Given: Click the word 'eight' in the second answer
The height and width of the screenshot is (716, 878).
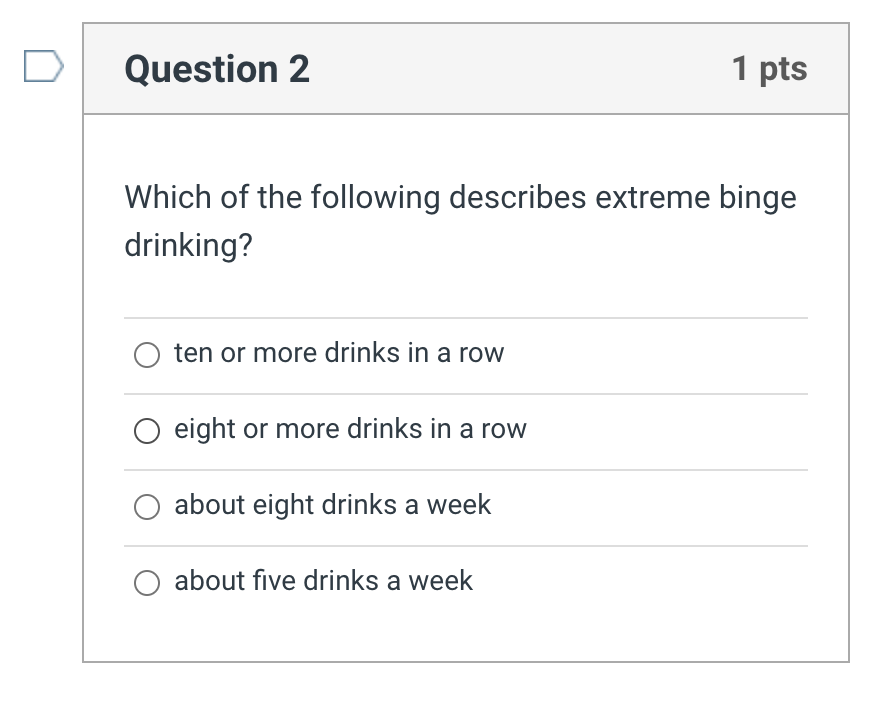Looking at the screenshot, I should click(x=205, y=429).
